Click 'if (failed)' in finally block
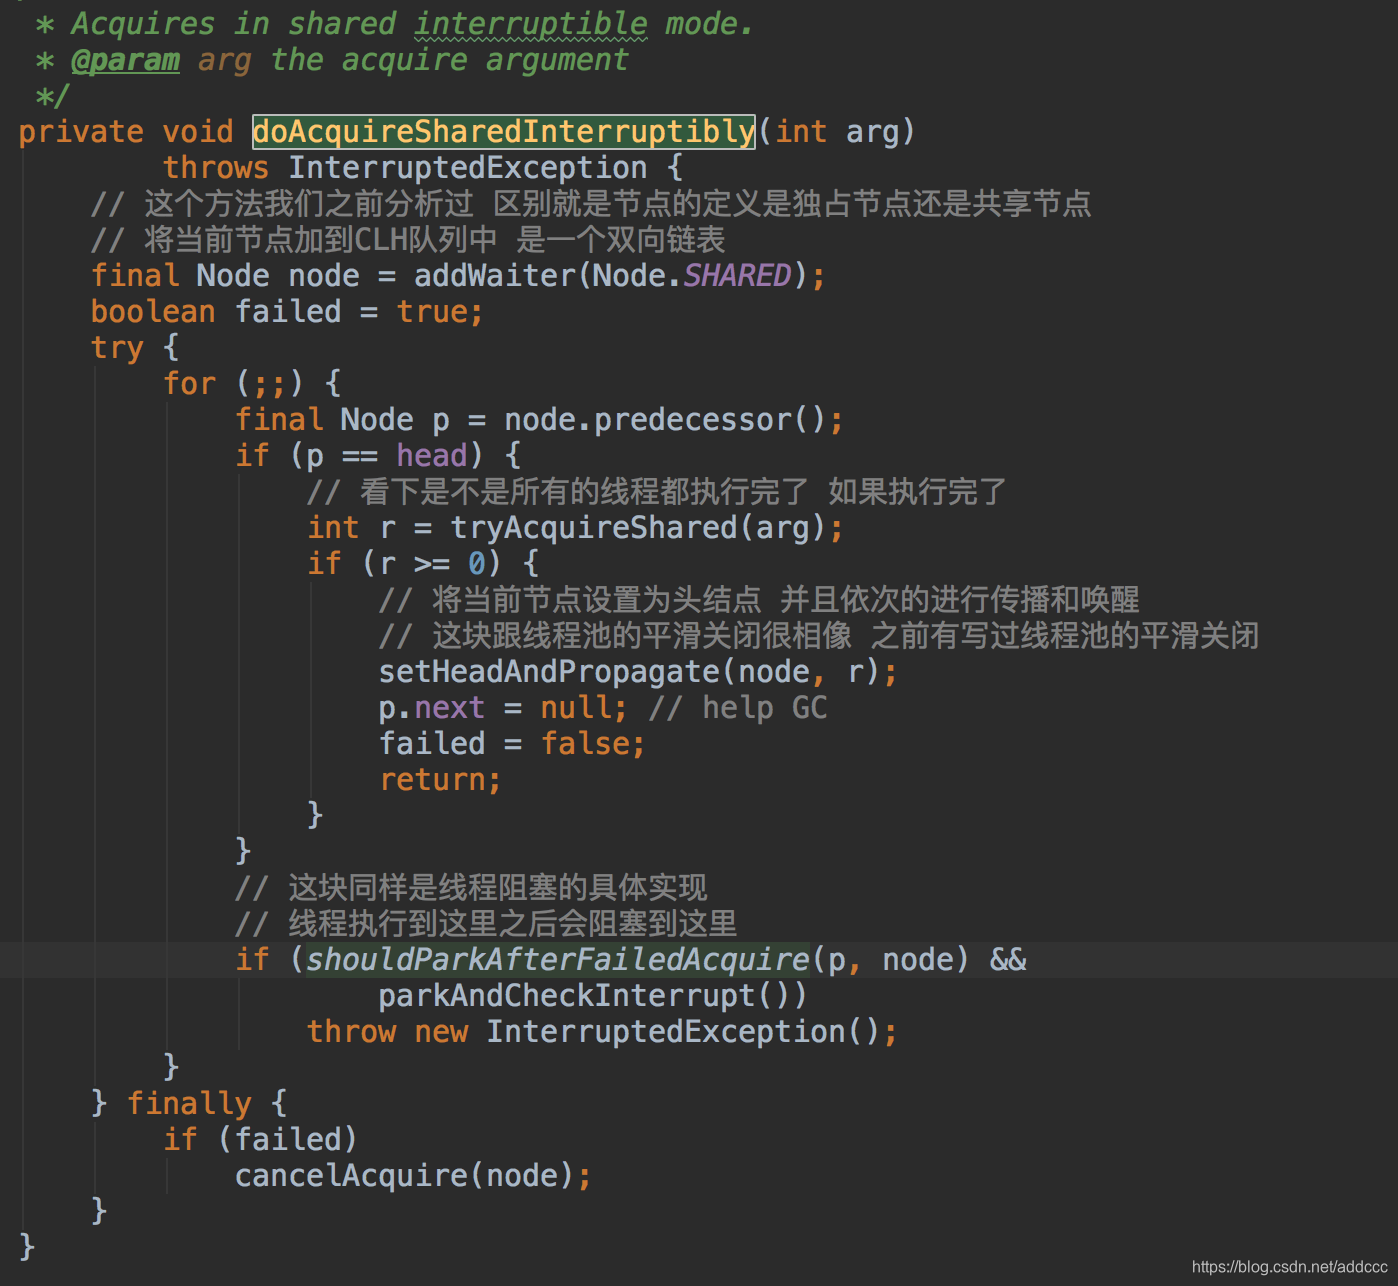Image resolution: width=1398 pixels, height=1286 pixels. tap(260, 1139)
